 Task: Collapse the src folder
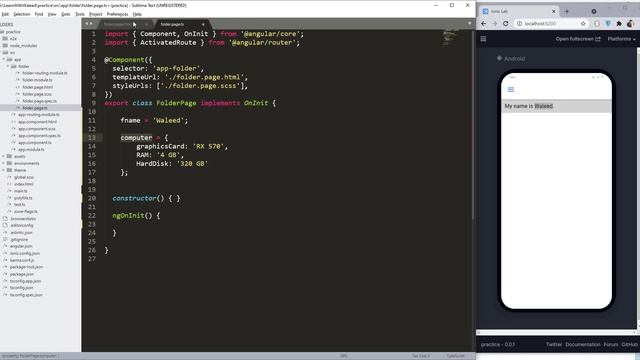point(12,52)
